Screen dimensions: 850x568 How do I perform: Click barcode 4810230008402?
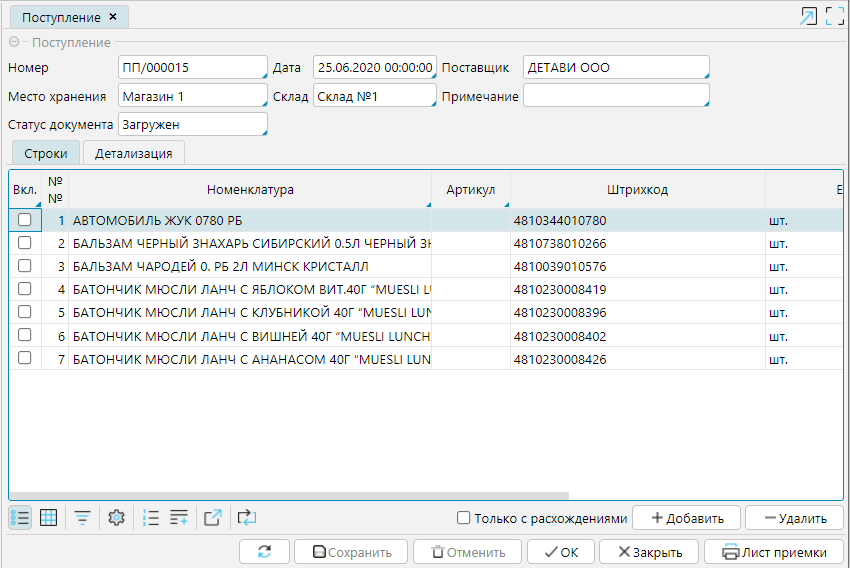coord(560,337)
